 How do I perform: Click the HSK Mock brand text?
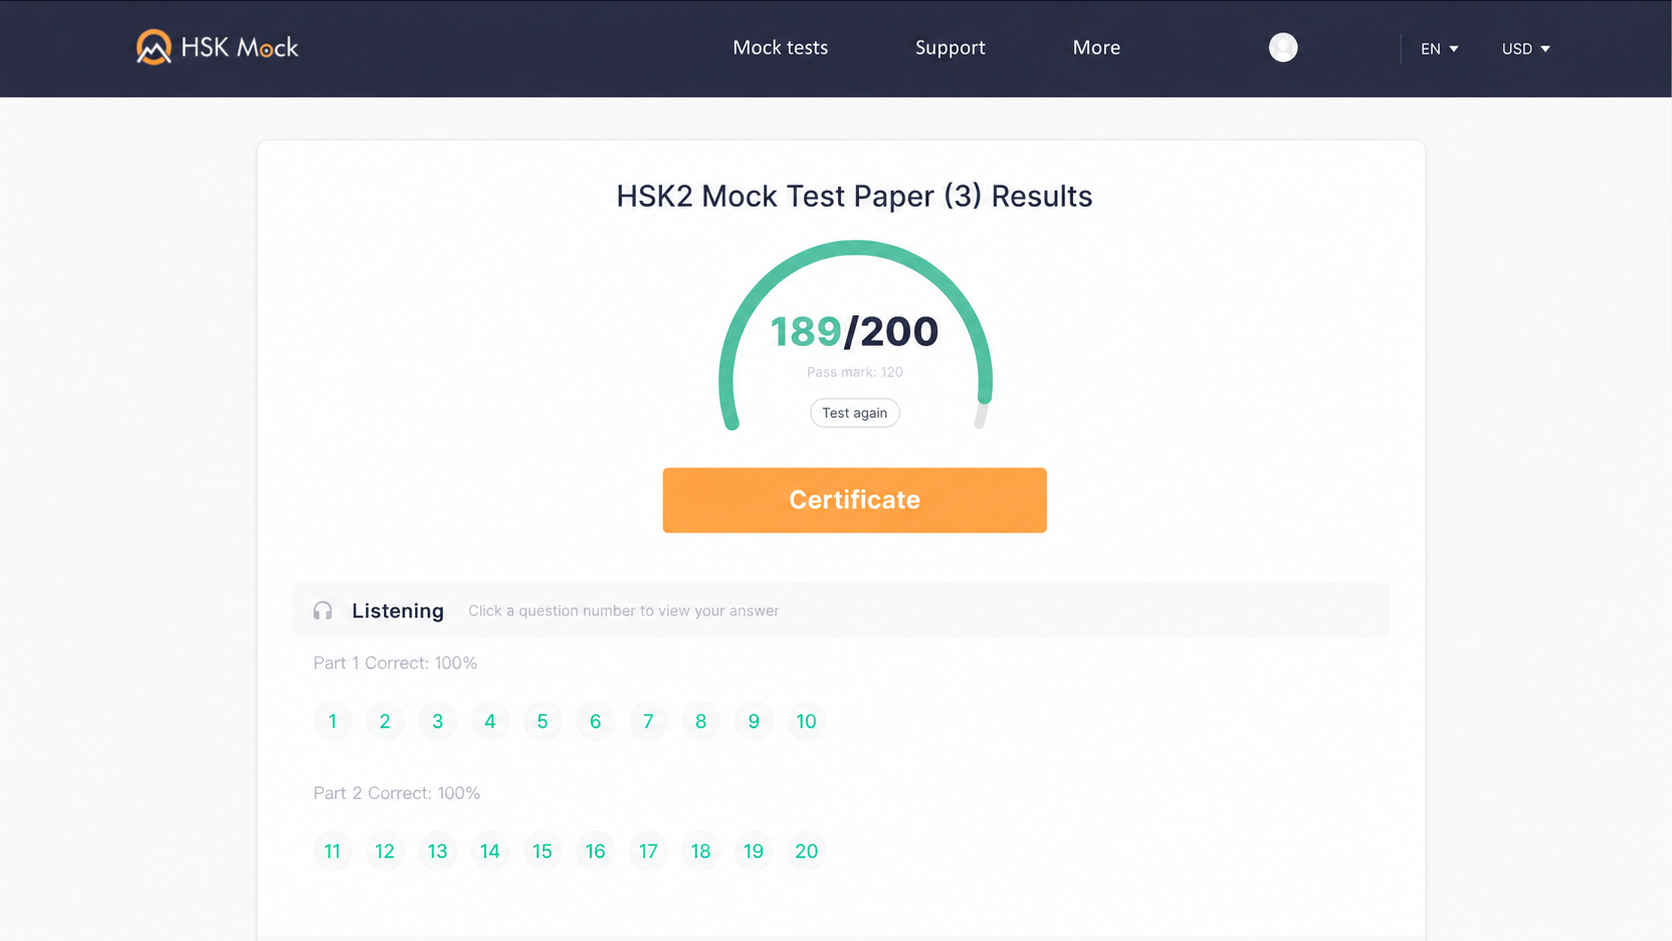pyautogui.click(x=239, y=48)
